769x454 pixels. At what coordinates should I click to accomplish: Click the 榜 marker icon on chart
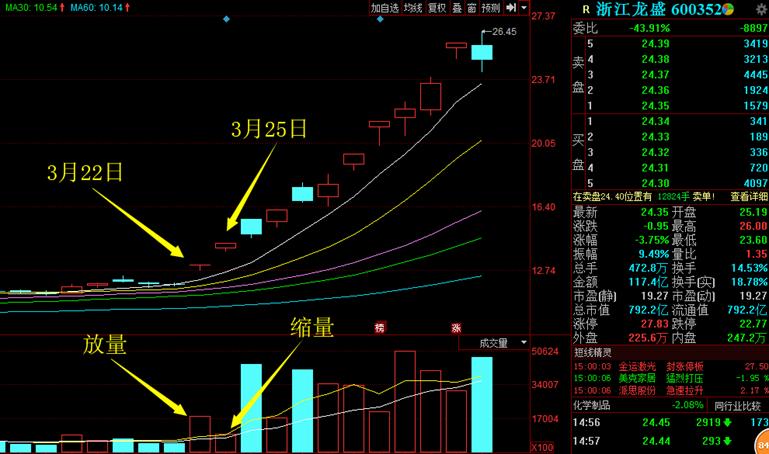pos(379,328)
